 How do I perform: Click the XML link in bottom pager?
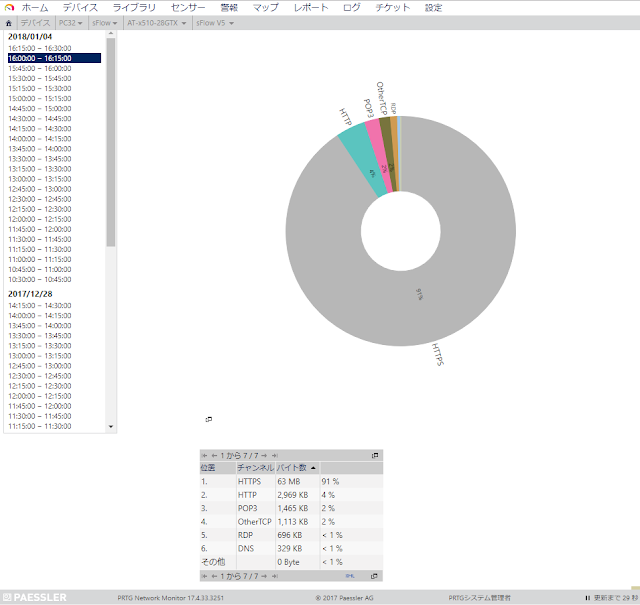350,576
